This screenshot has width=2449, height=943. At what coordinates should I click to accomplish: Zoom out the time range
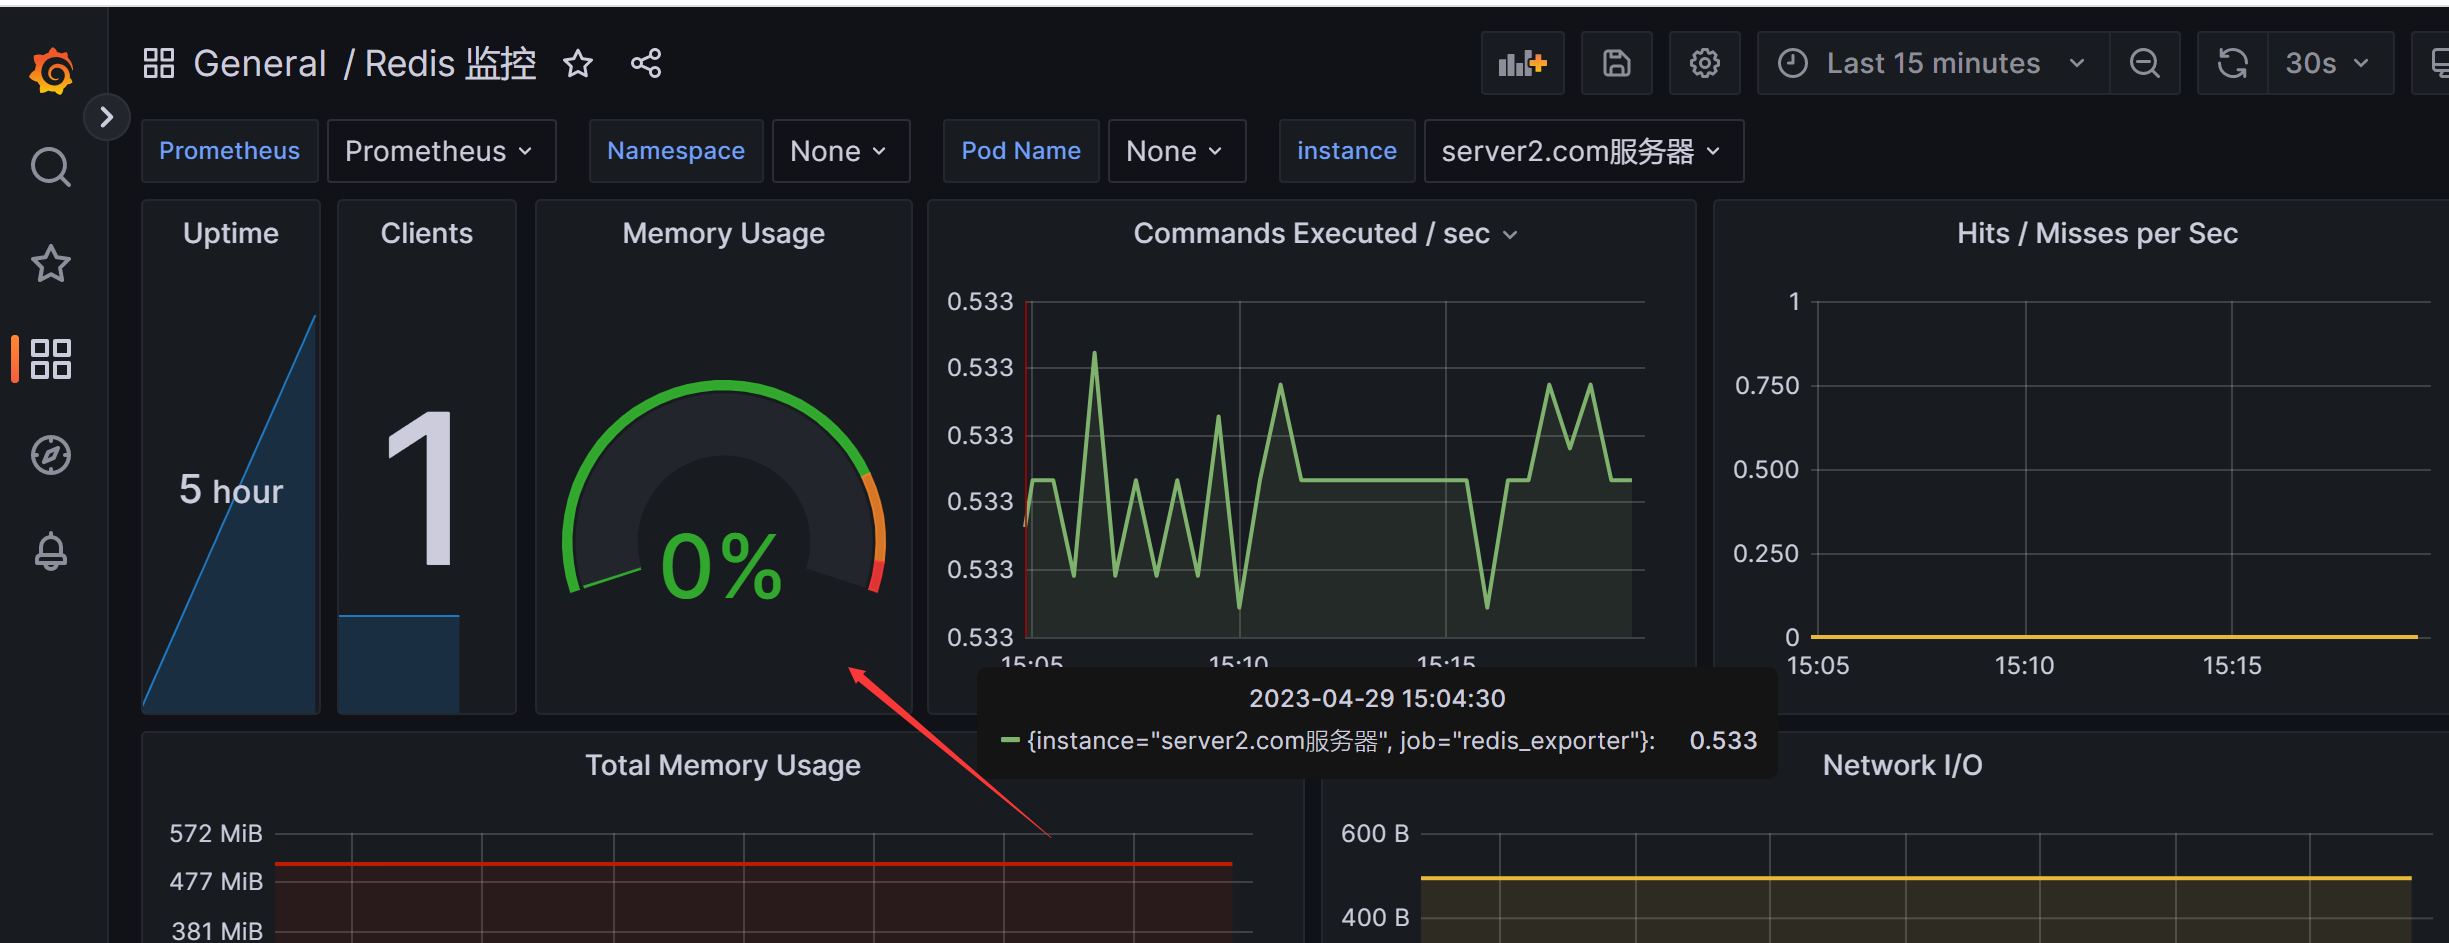[x=2145, y=63]
